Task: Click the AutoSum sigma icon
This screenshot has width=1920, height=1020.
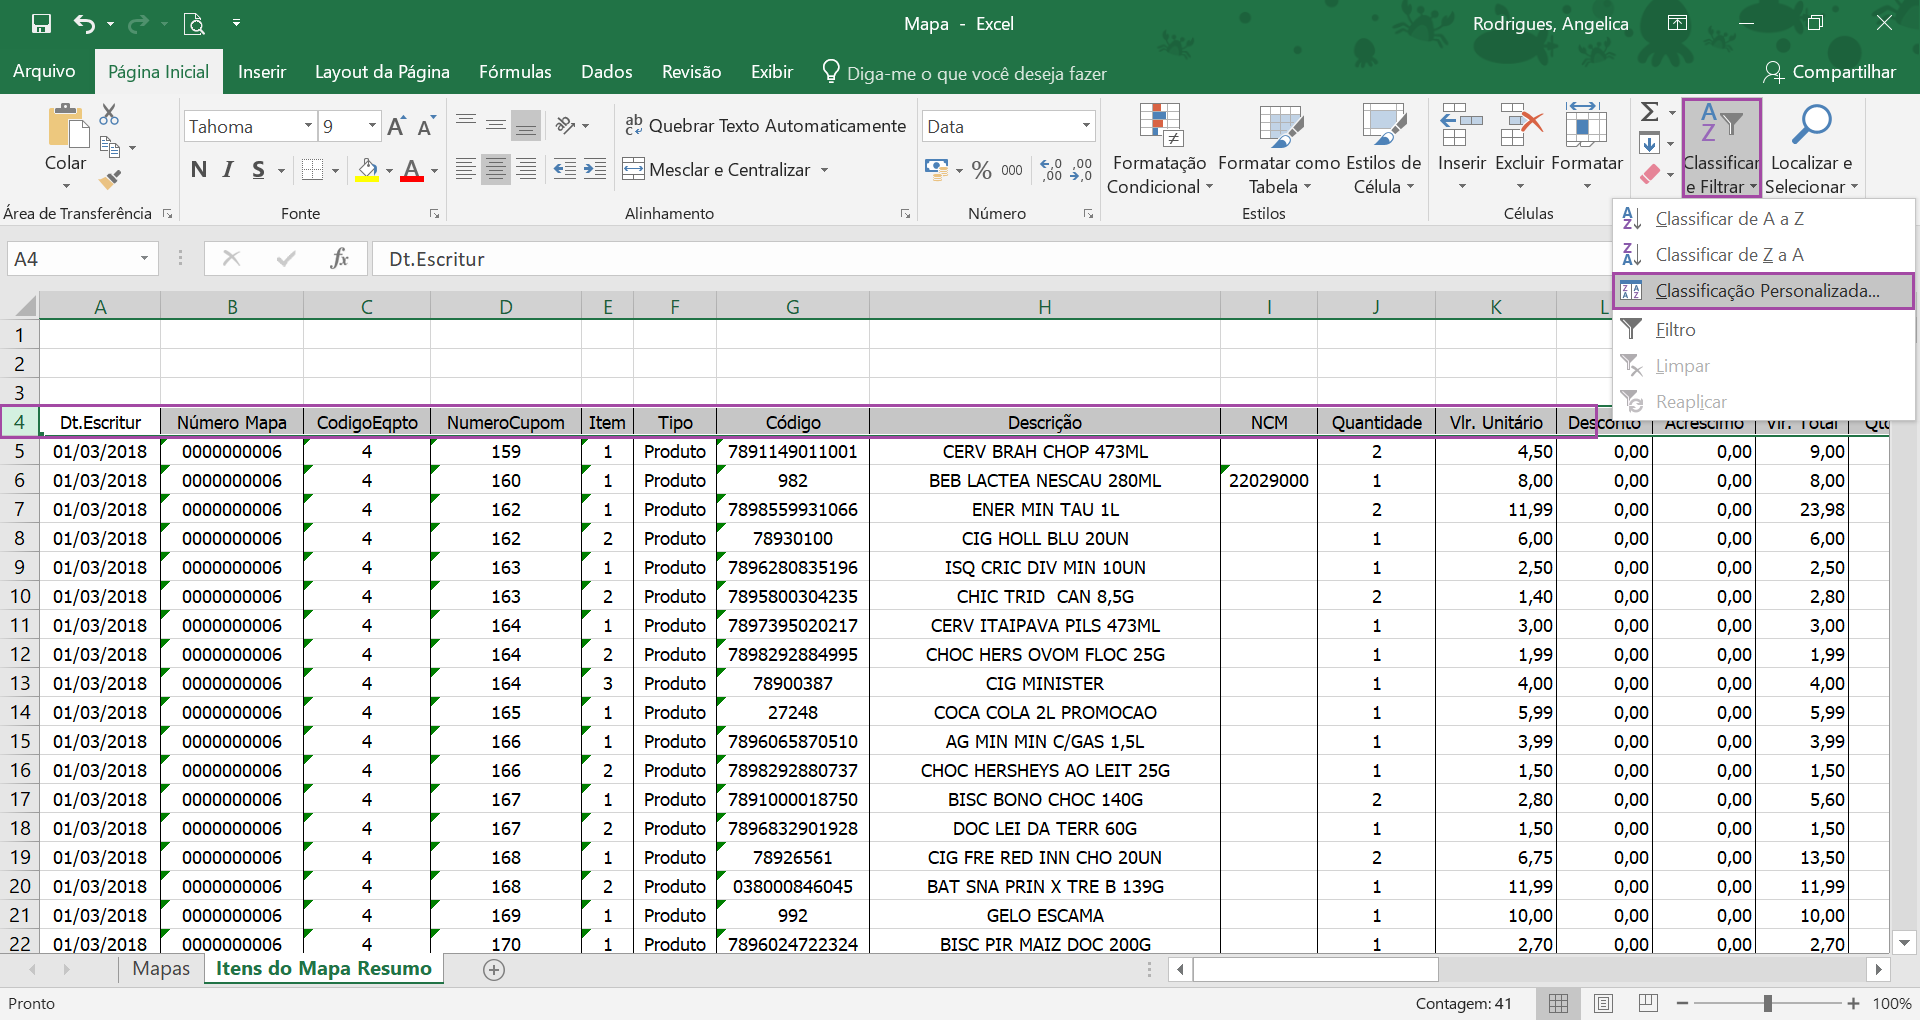Action: coord(1650,112)
